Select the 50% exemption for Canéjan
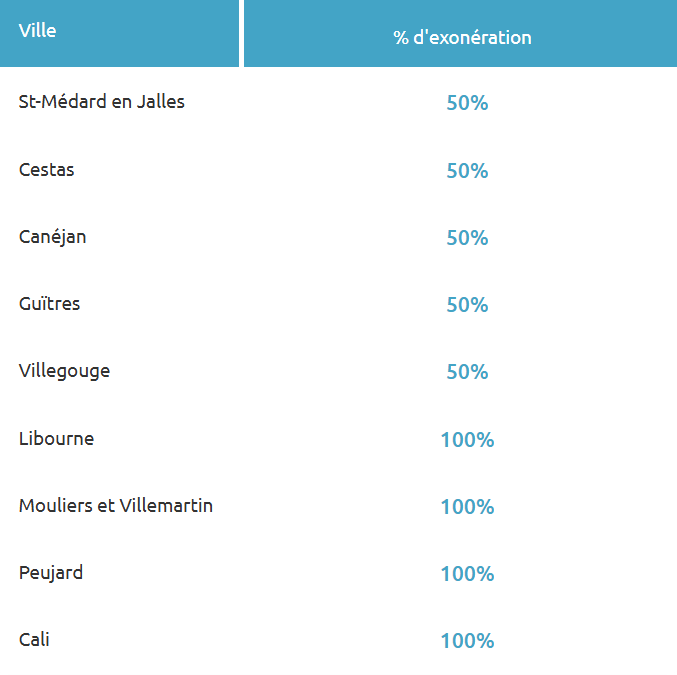 coord(467,238)
